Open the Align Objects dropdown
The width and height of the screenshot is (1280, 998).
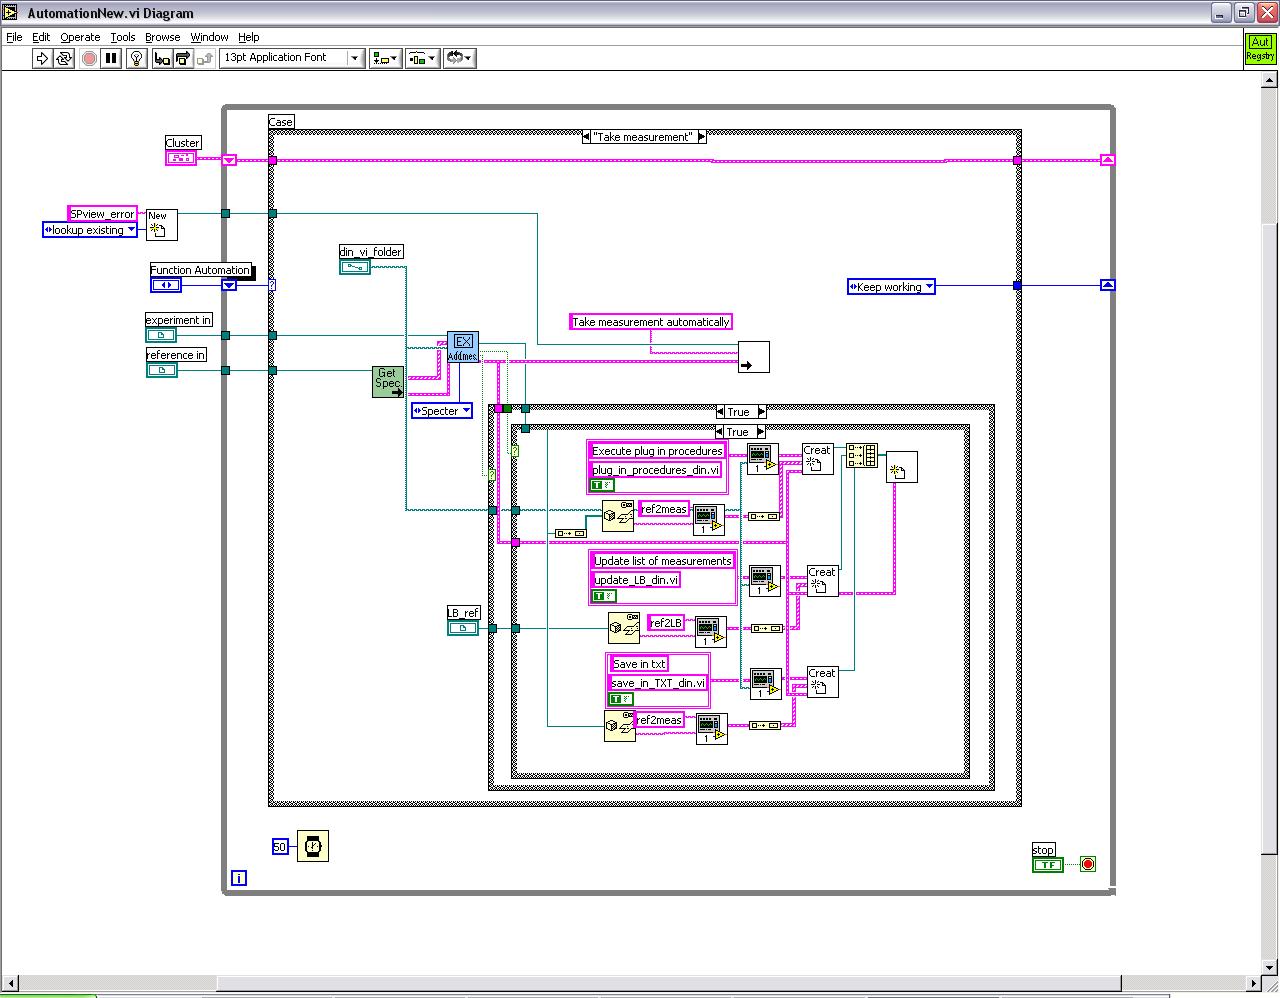click(x=385, y=58)
